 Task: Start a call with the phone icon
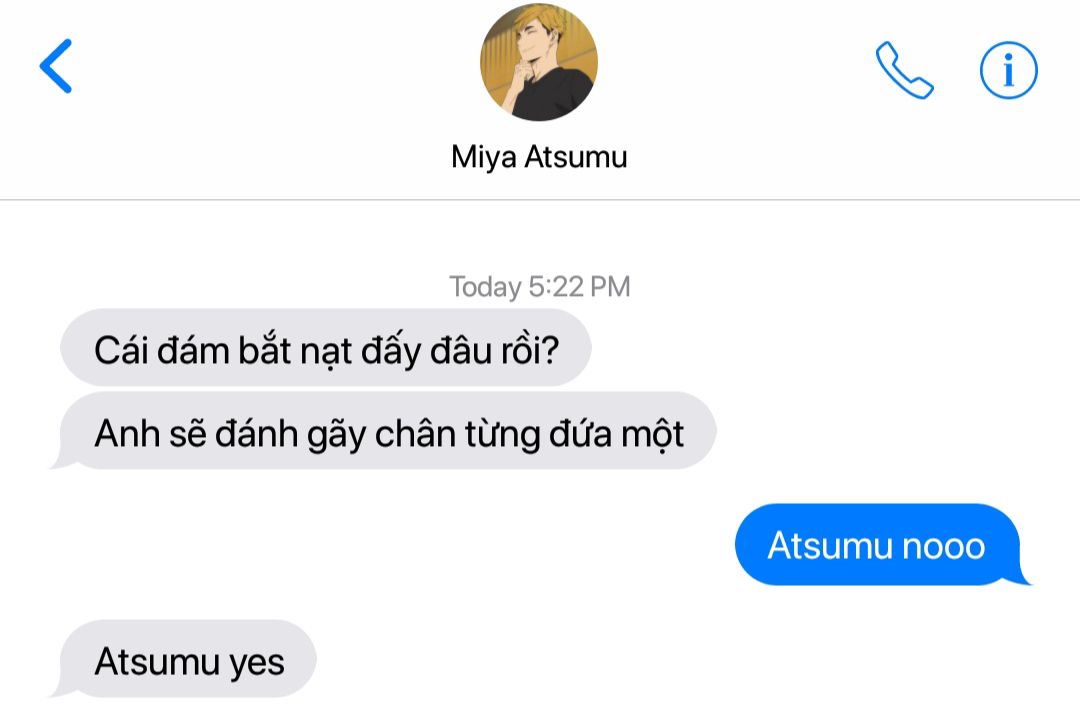[x=904, y=70]
